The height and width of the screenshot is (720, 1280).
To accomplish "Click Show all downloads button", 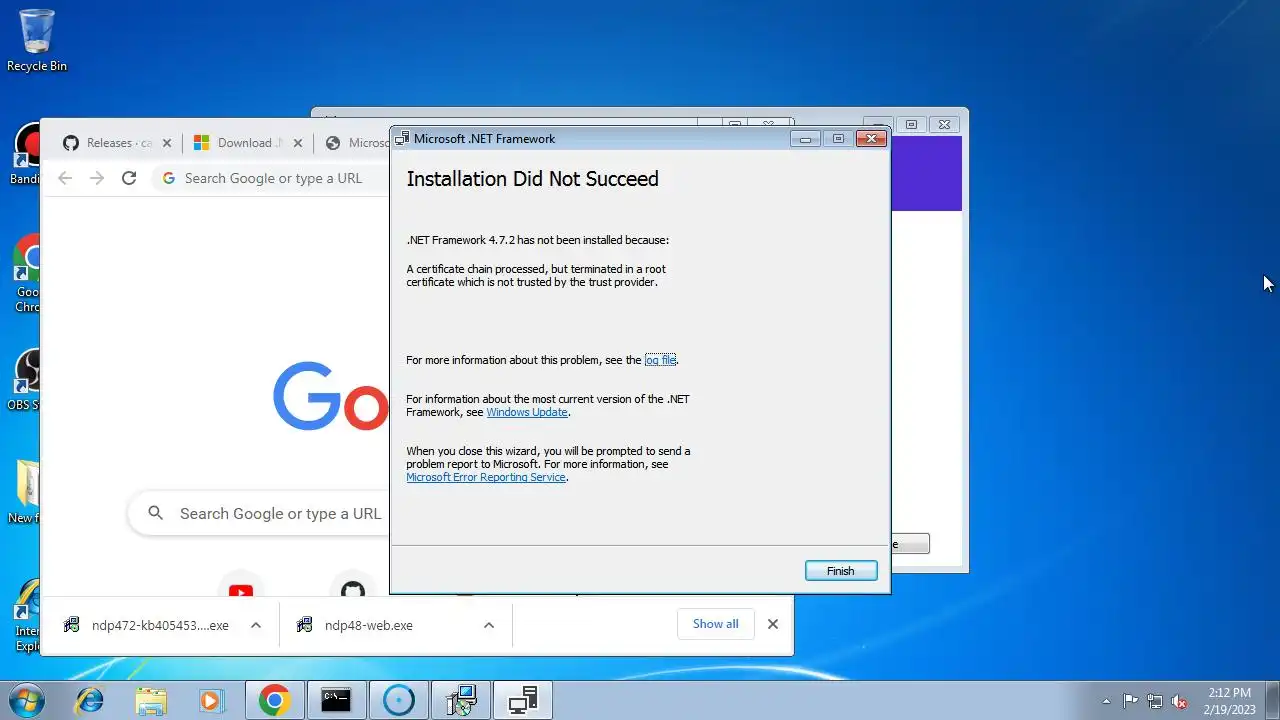I will (716, 624).
